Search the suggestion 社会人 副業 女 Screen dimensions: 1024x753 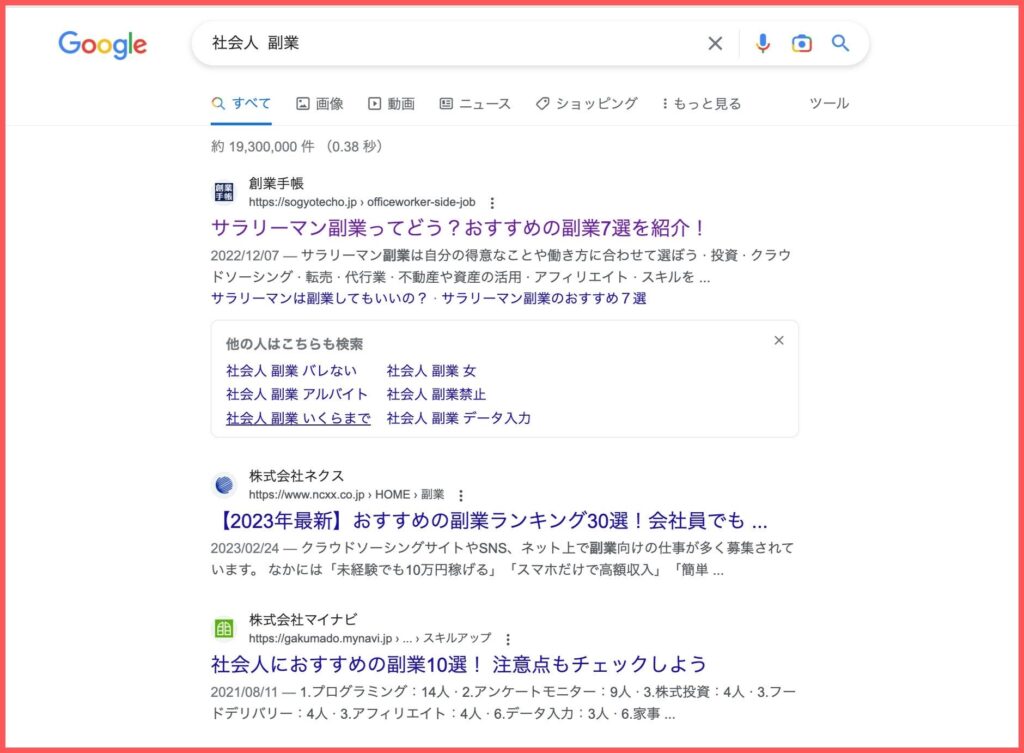click(432, 371)
